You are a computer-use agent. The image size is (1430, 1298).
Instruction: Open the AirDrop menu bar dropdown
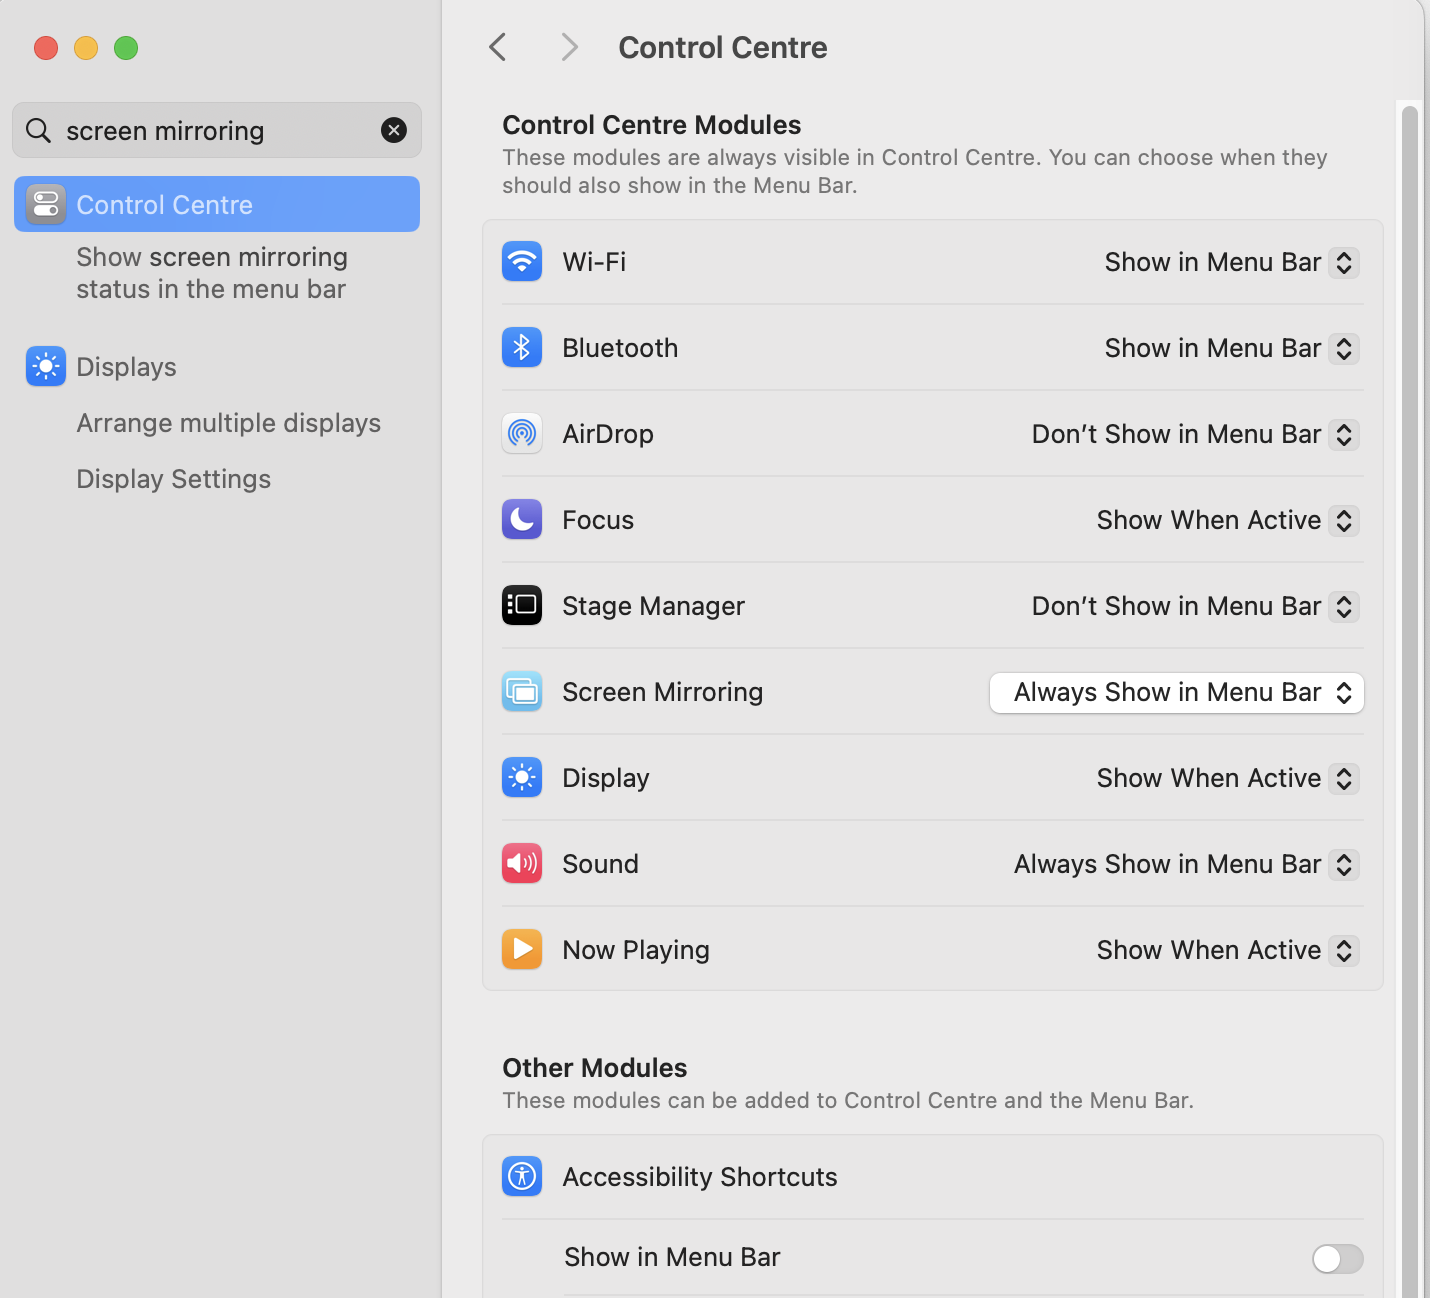point(1196,434)
